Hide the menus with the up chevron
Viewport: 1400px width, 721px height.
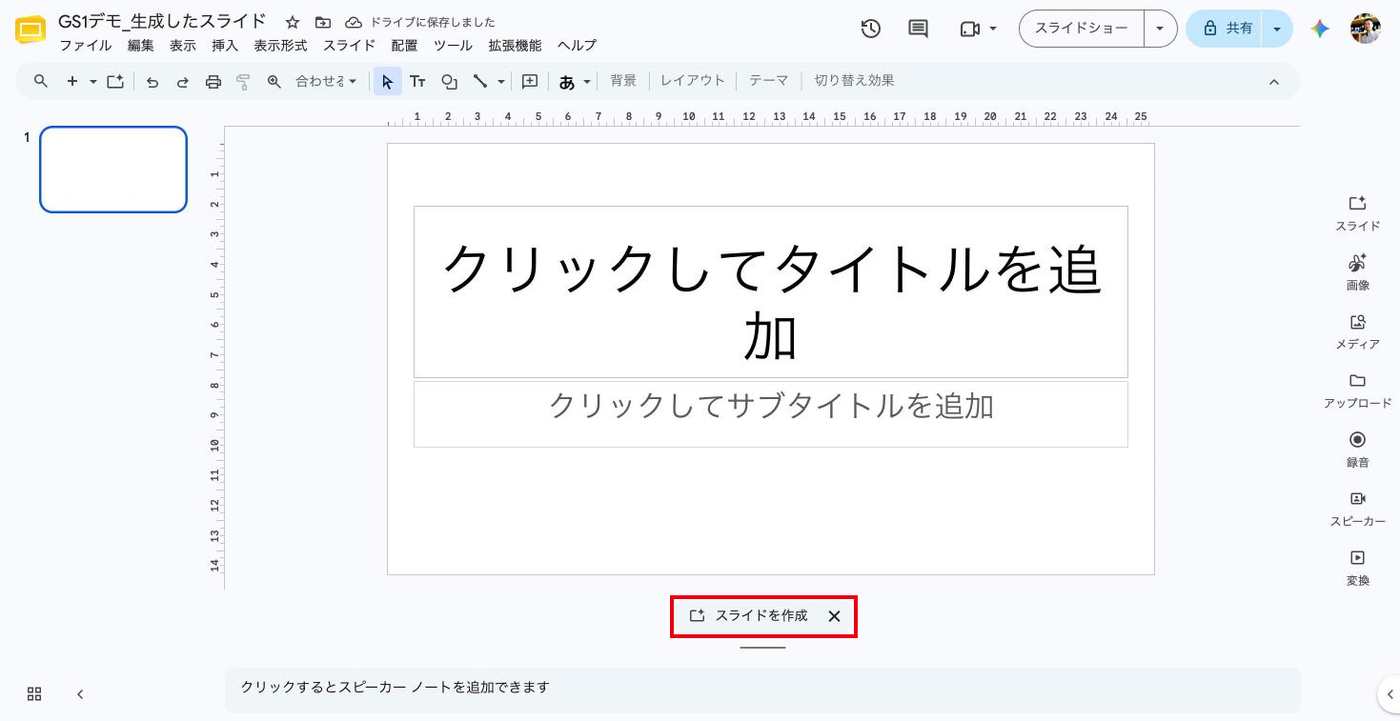click(1274, 82)
